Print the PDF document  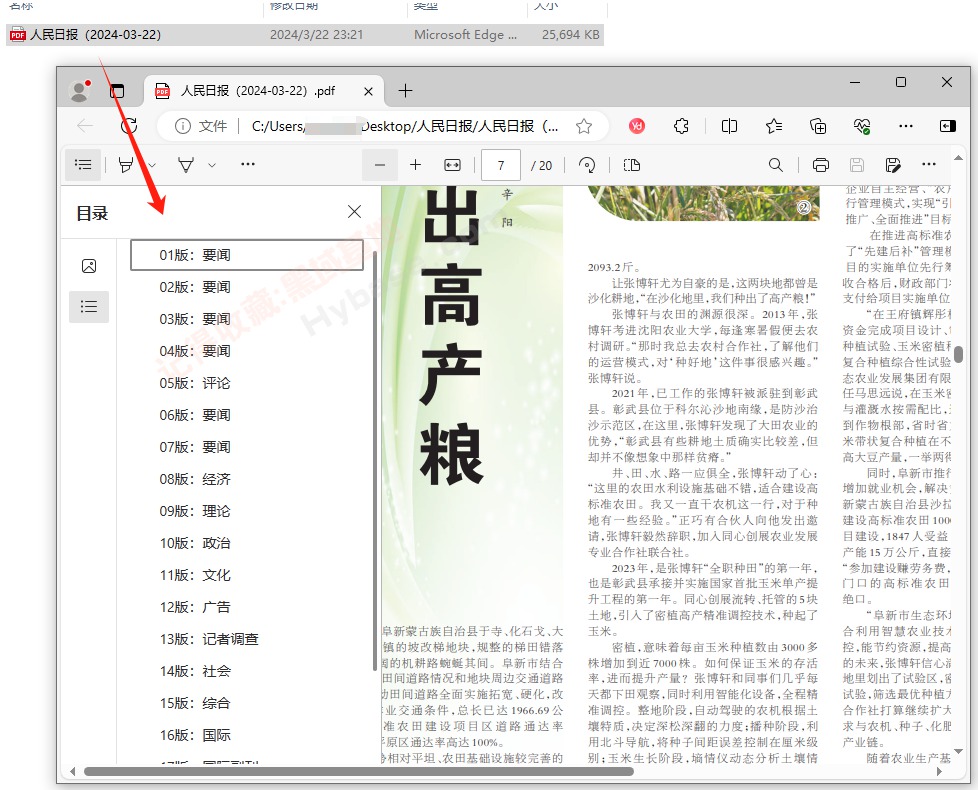tap(821, 165)
